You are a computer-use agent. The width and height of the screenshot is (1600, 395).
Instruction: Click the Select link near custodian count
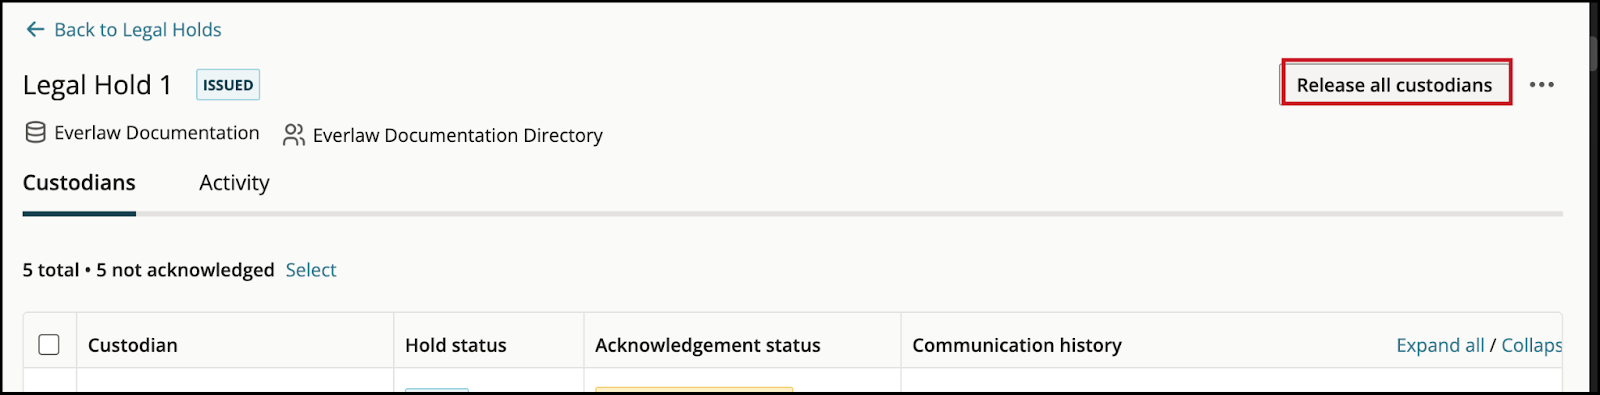(x=311, y=270)
